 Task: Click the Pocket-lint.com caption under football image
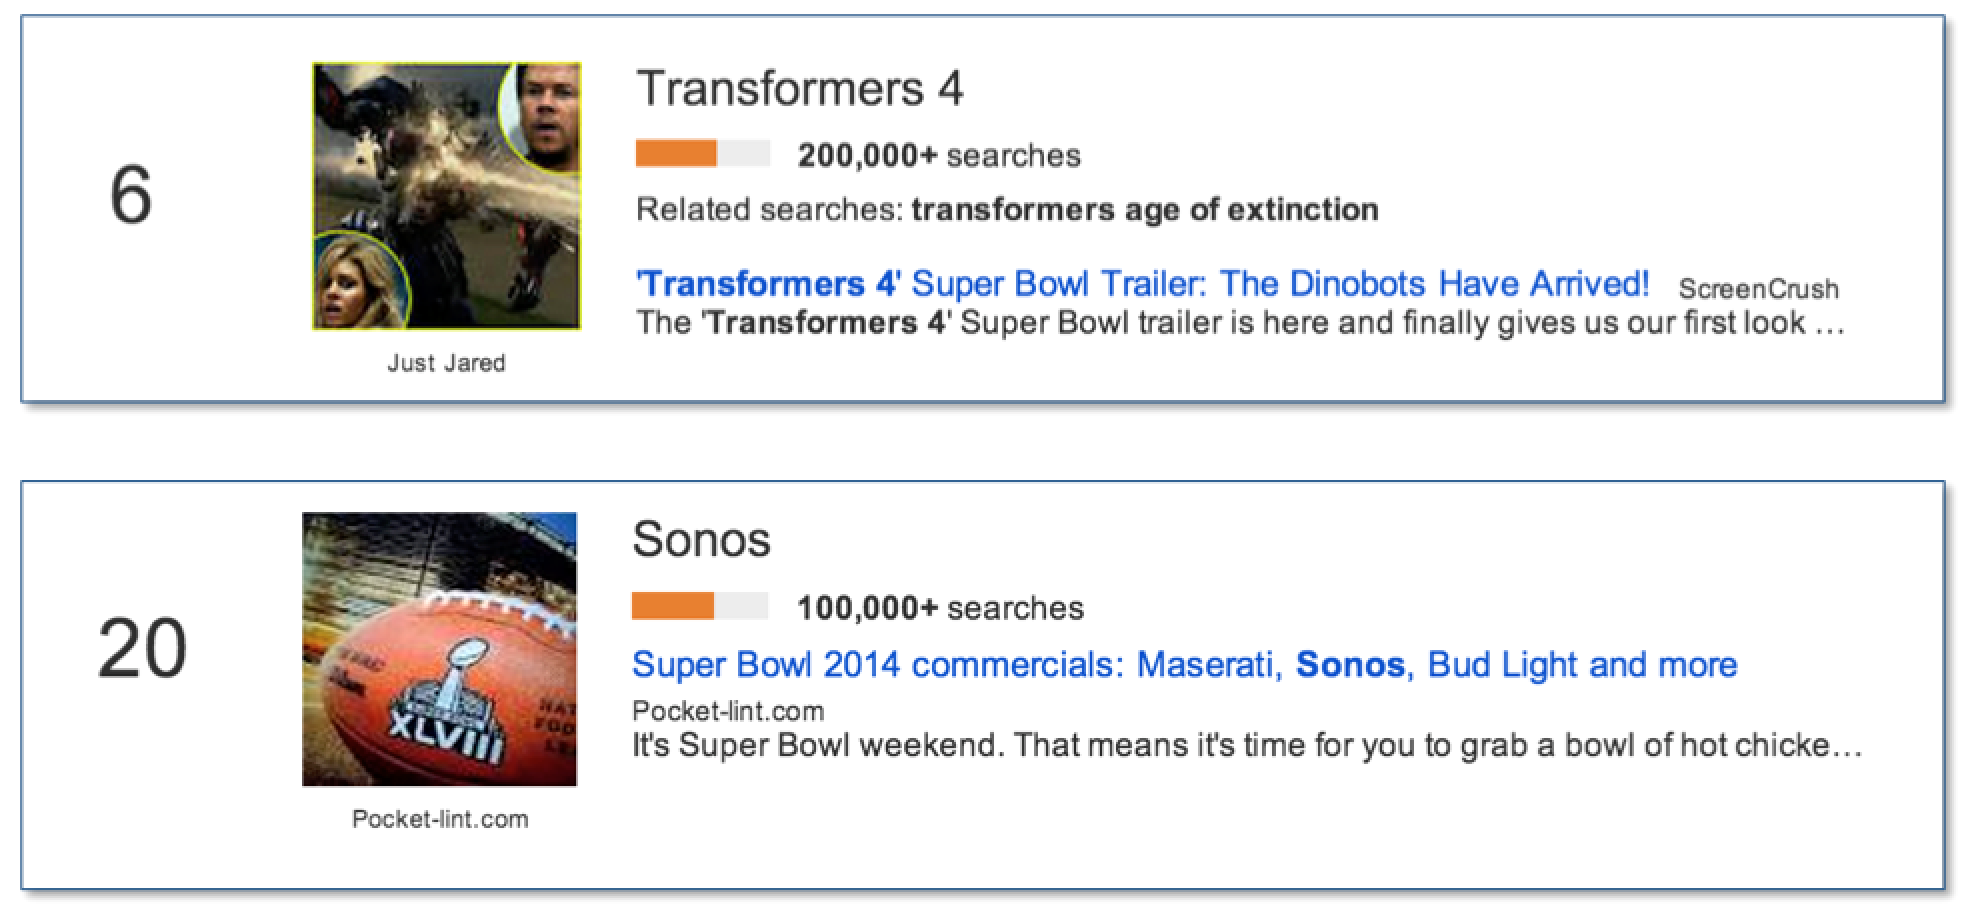tap(440, 819)
